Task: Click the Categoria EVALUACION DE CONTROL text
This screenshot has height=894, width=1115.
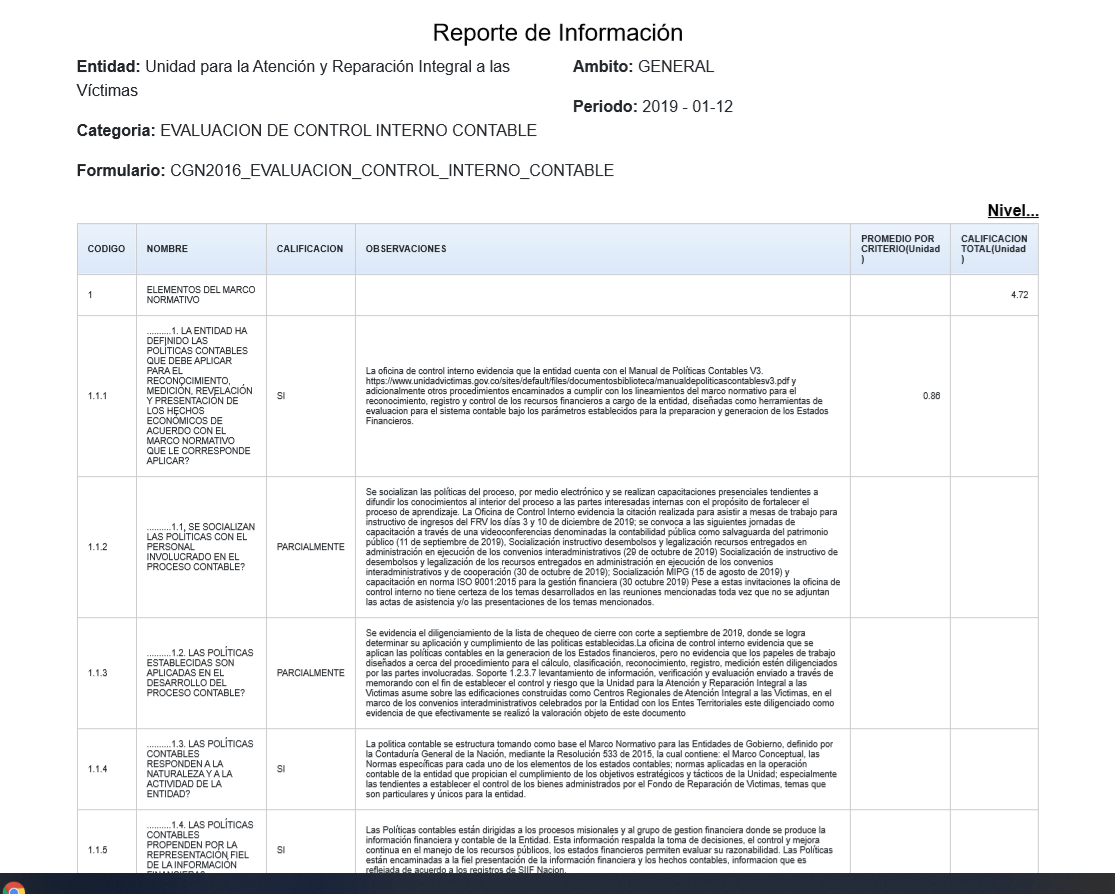Action: pyautogui.click(x=306, y=131)
